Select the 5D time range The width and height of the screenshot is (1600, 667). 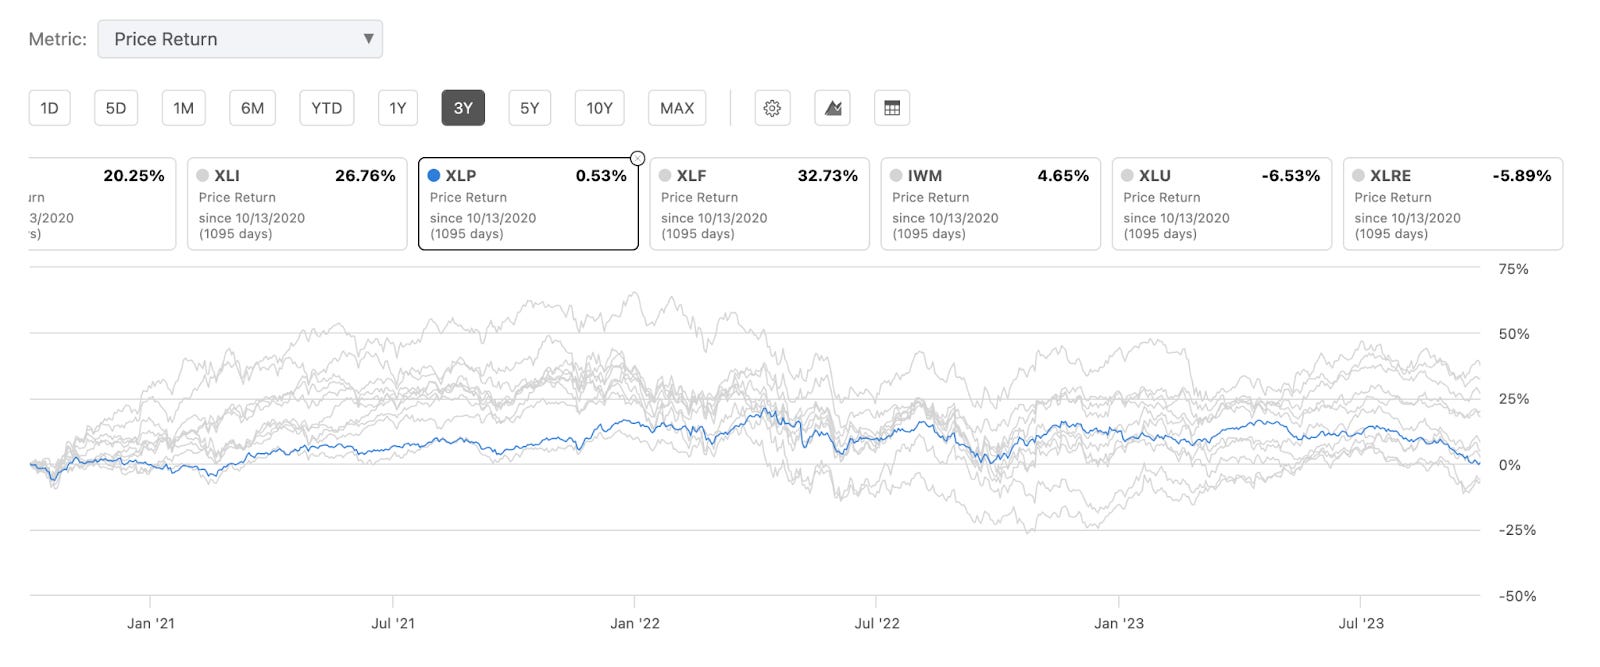click(x=116, y=108)
